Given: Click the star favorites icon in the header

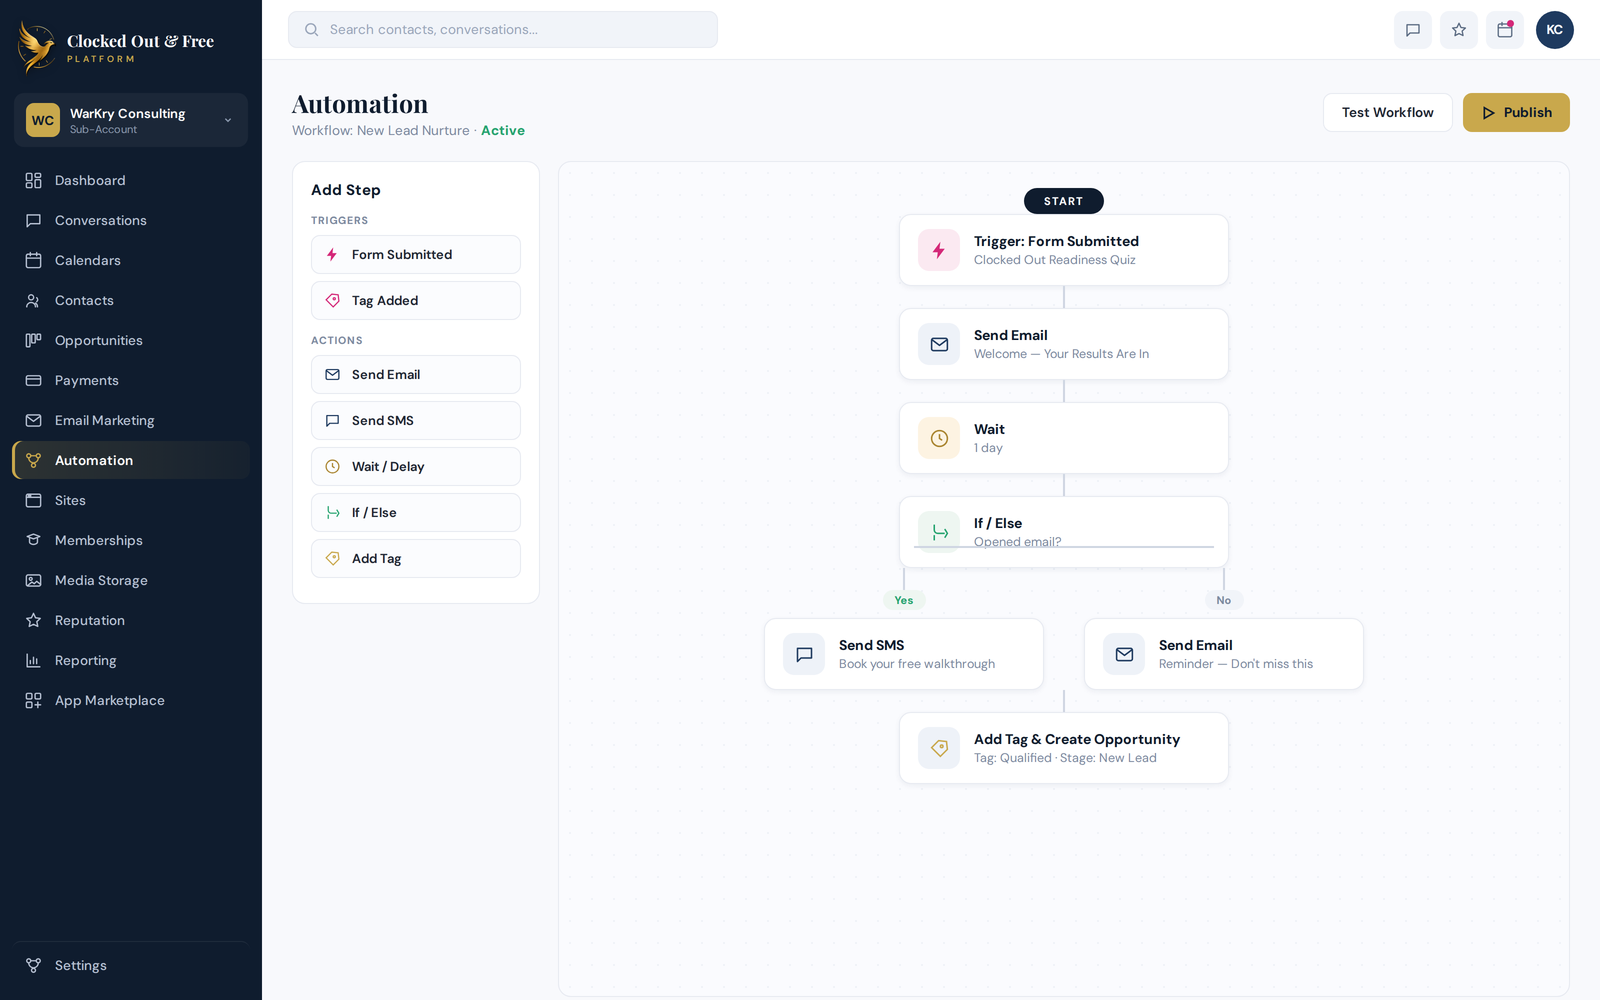Looking at the screenshot, I should tap(1458, 30).
